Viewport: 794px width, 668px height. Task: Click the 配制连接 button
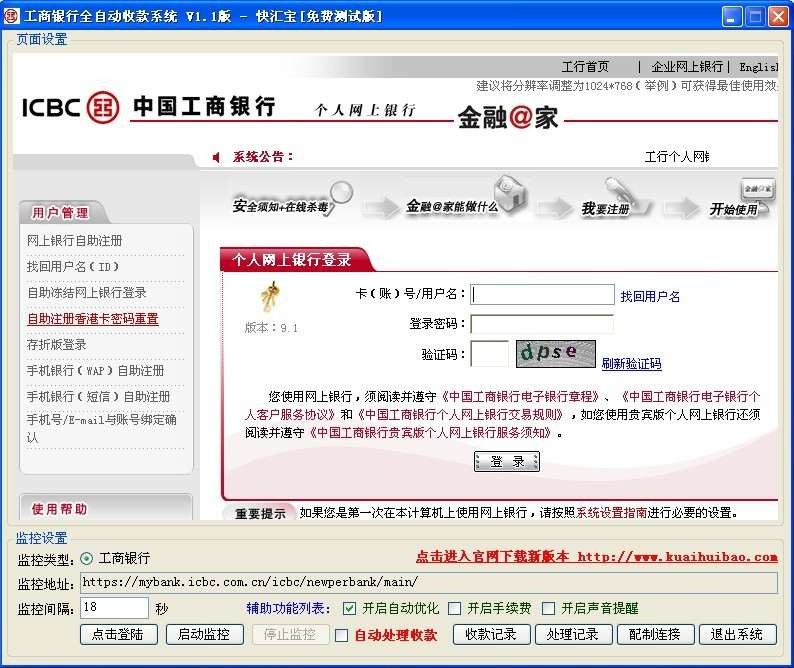click(656, 635)
